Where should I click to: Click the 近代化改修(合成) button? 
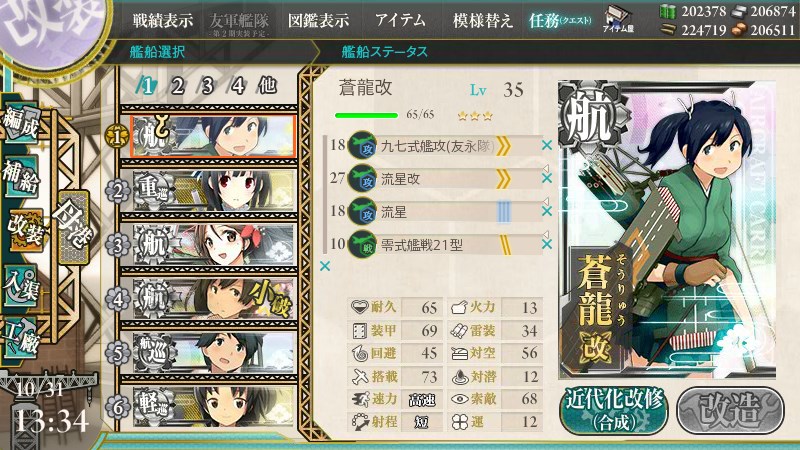pyautogui.click(x=614, y=409)
